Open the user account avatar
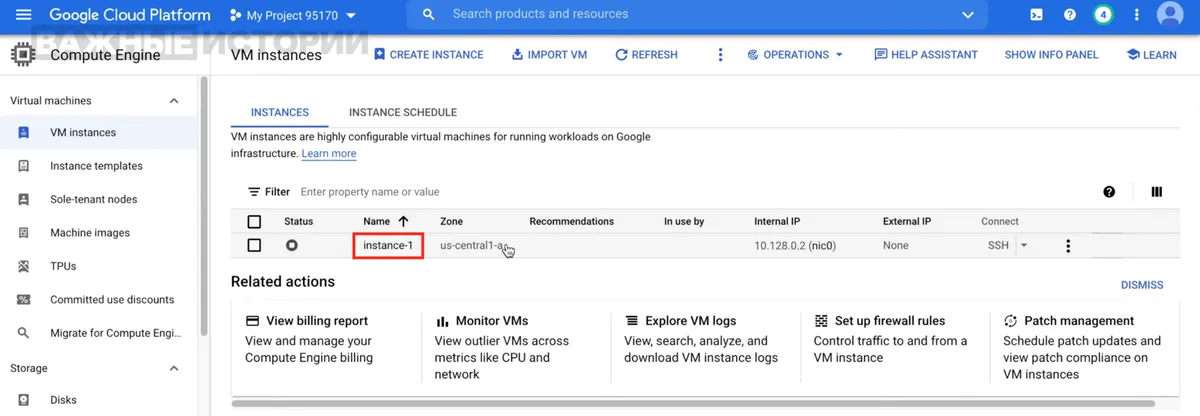The image size is (1200, 416). point(1170,15)
